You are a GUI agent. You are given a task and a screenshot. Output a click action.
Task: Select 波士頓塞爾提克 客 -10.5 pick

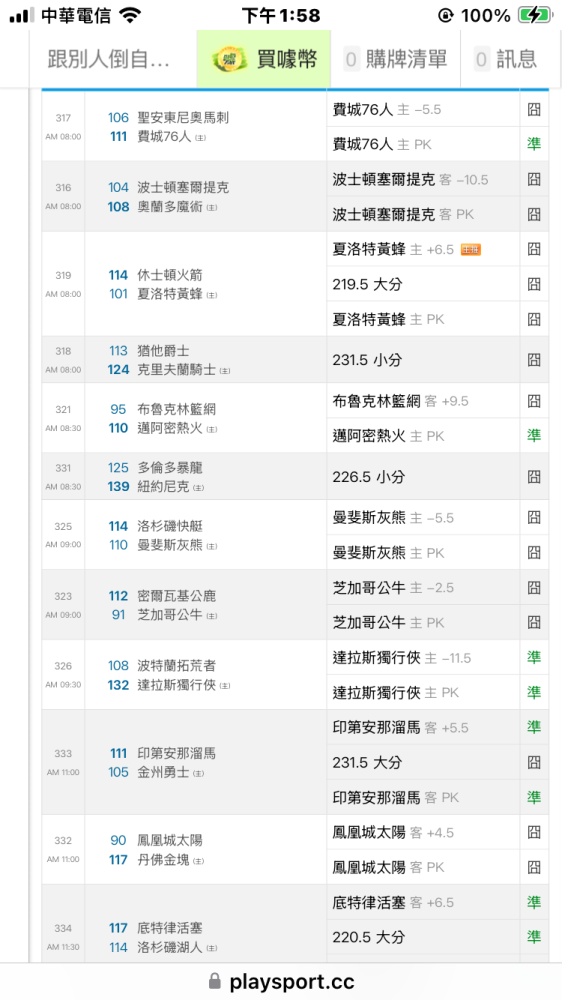pos(424,179)
